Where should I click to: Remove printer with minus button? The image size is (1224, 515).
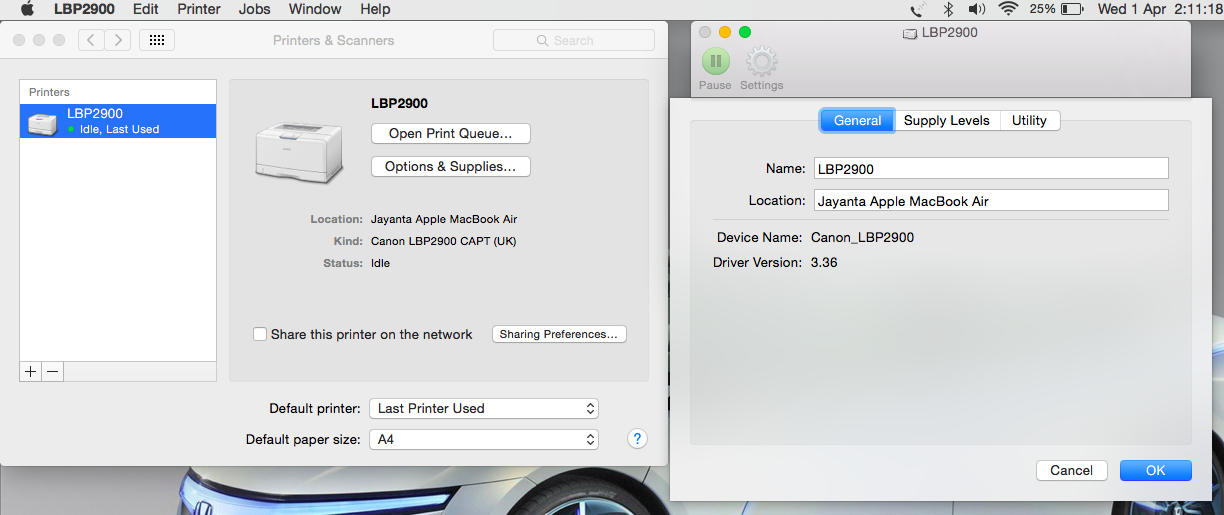point(53,371)
